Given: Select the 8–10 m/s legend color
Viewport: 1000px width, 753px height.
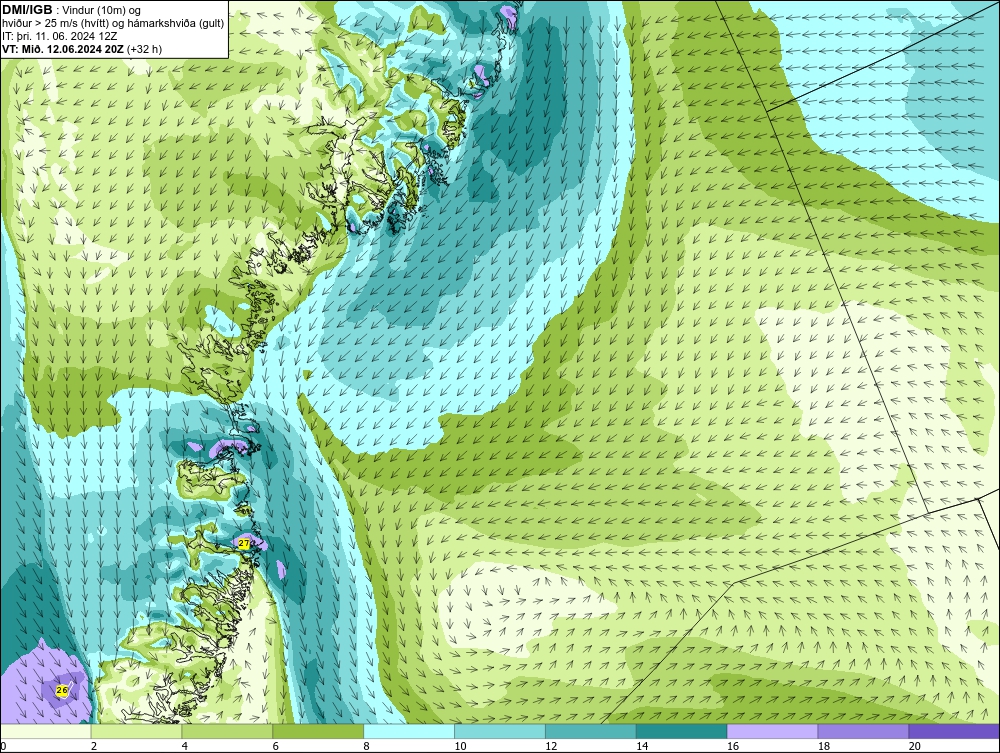Looking at the screenshot, I should click(409, 731).
